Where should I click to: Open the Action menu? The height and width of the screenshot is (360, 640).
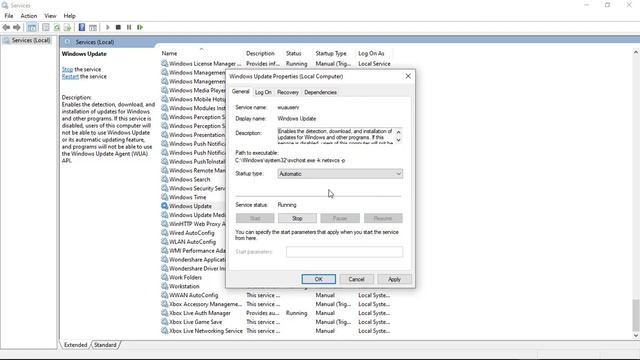point(29,16)
